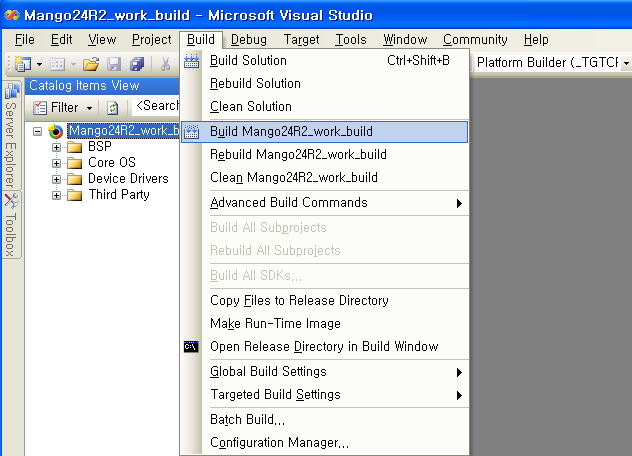Click the Visual Studio title bar icon

pos(12,15)
